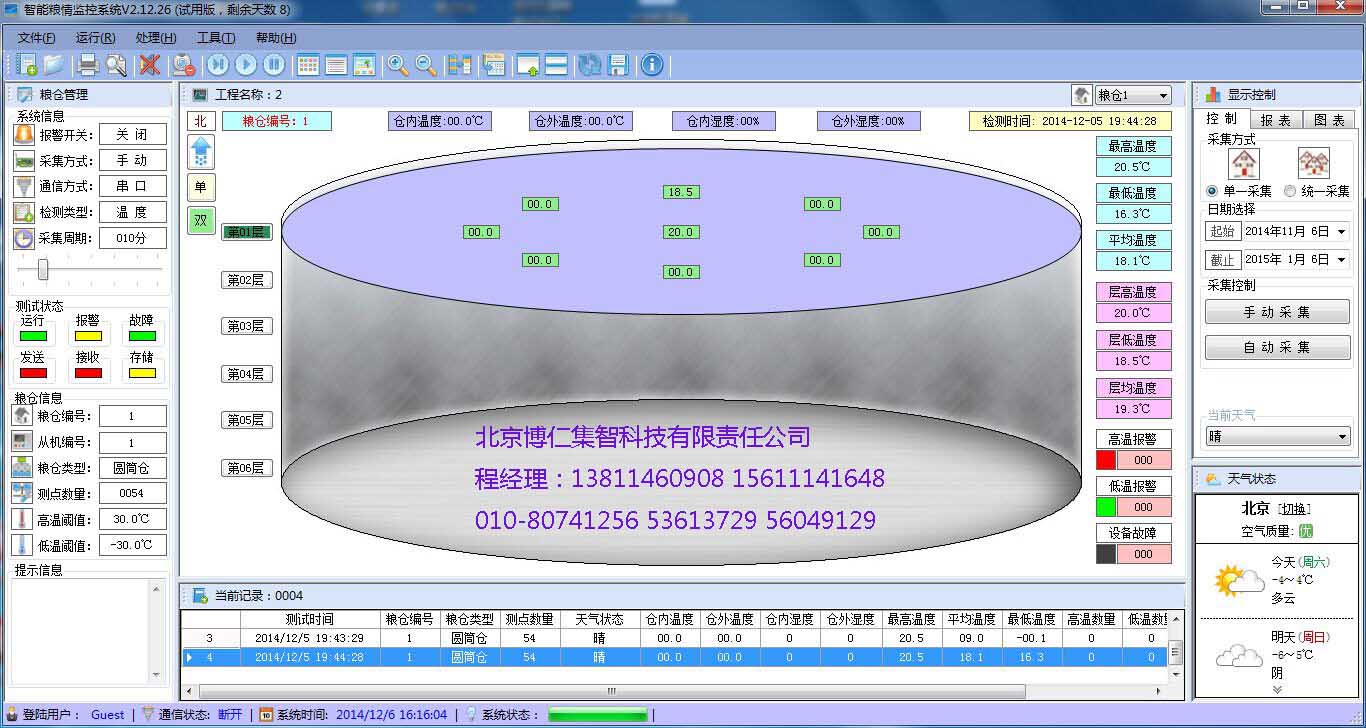The width and height of the screenshot is (1366, 728).
Task: Toggle the 单 display button
Action: (x=201, y=187)
